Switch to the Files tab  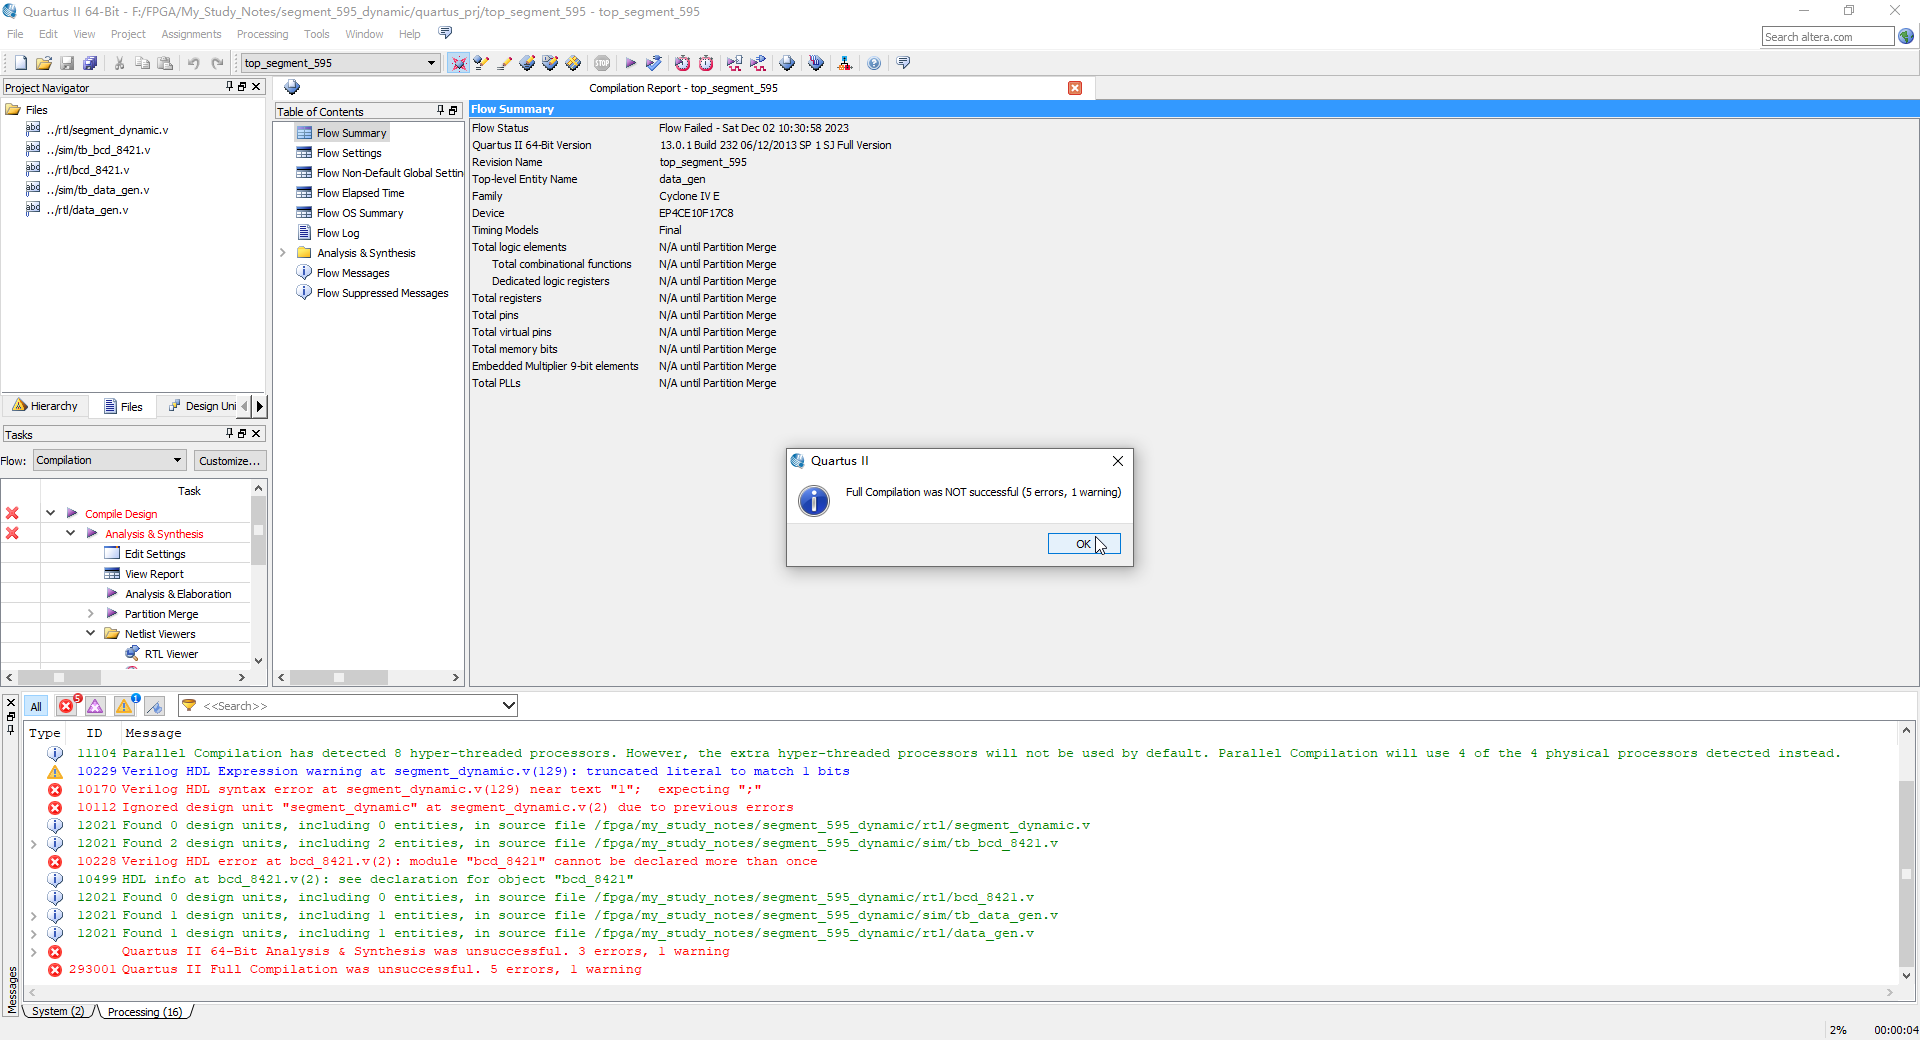[124, 406]
